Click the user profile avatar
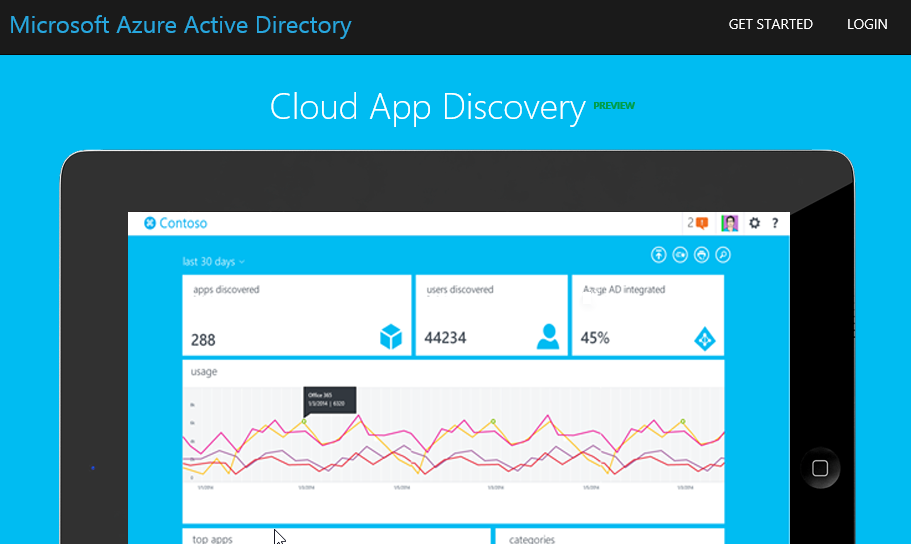Viewport: 911px width, 544px height. [729, 223]
